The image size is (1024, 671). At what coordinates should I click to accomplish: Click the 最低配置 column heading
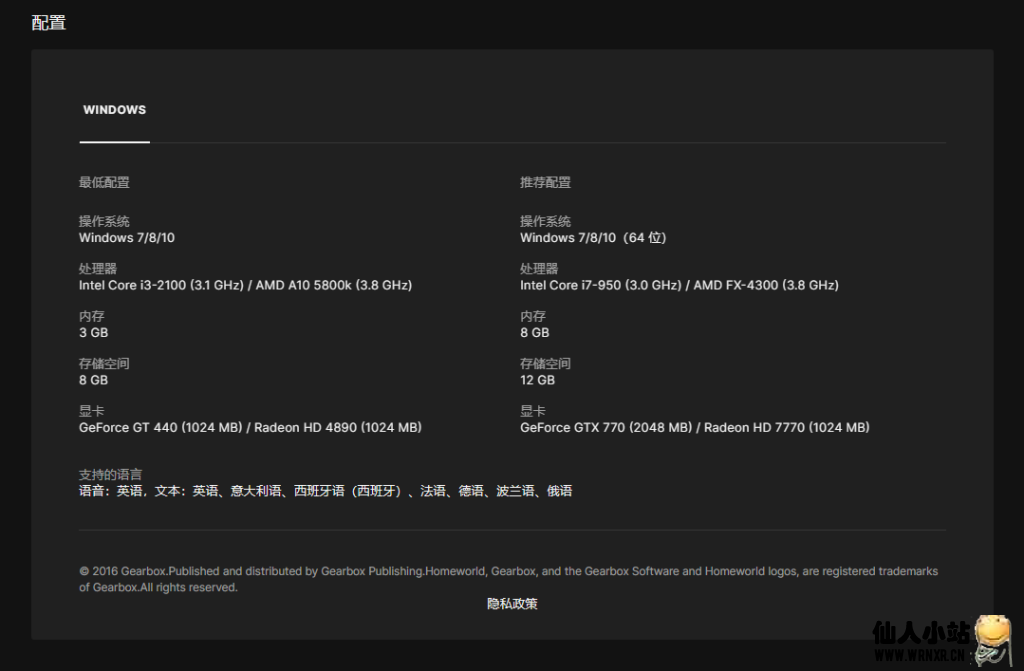(x=104, y=183)
